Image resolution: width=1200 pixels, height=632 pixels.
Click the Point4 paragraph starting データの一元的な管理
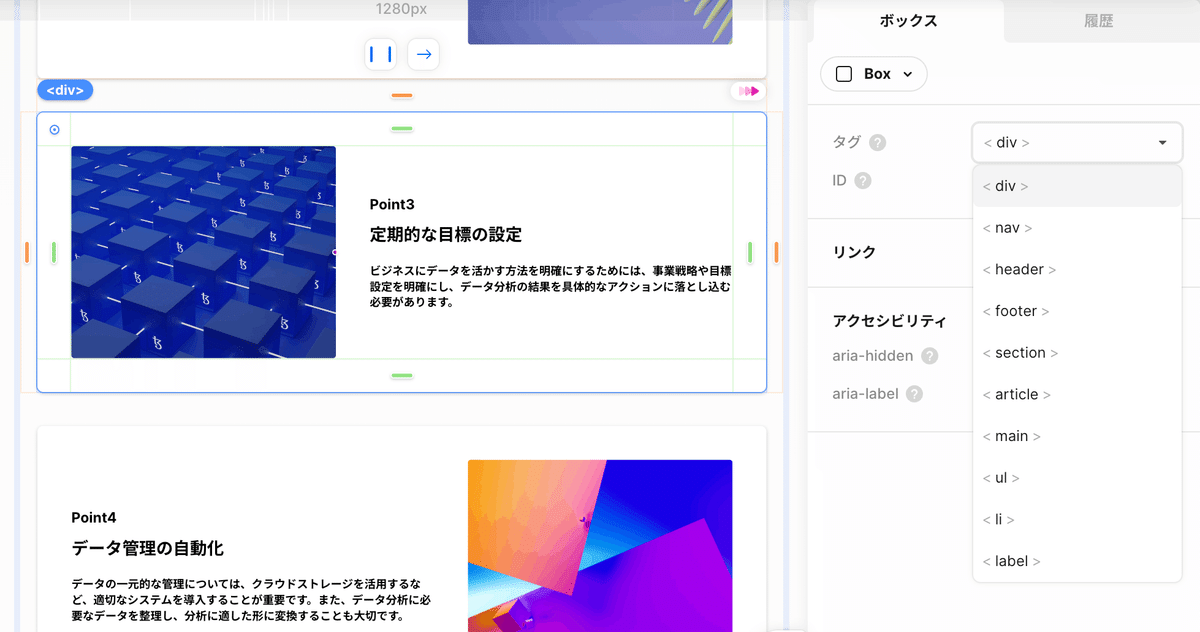(252, 600)
